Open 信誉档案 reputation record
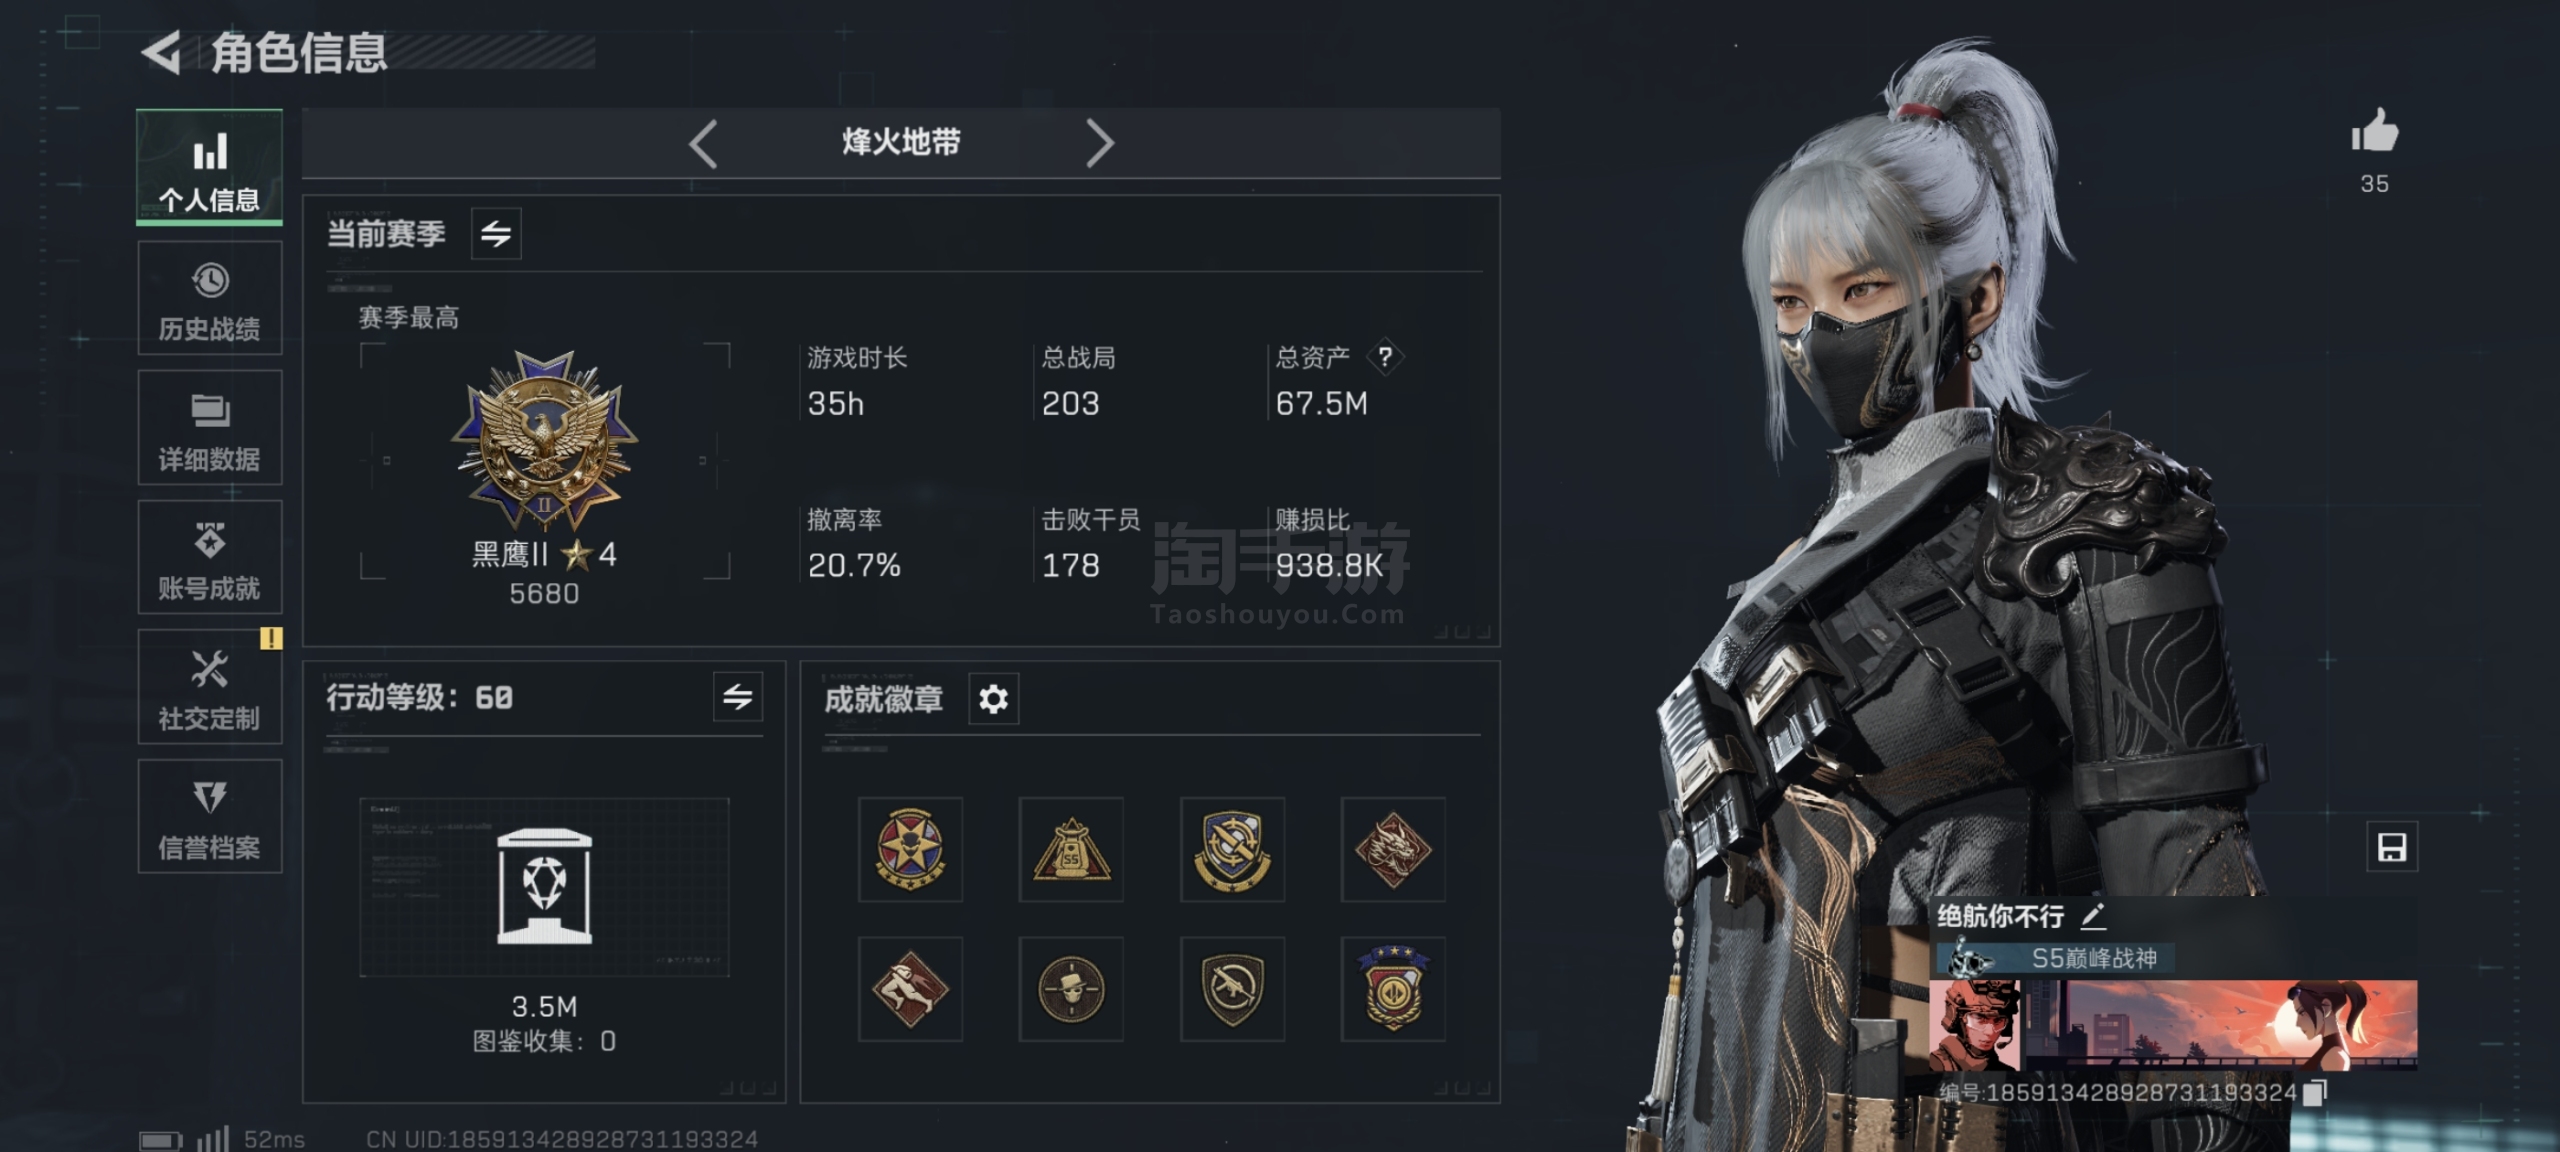 click(210, 816)
